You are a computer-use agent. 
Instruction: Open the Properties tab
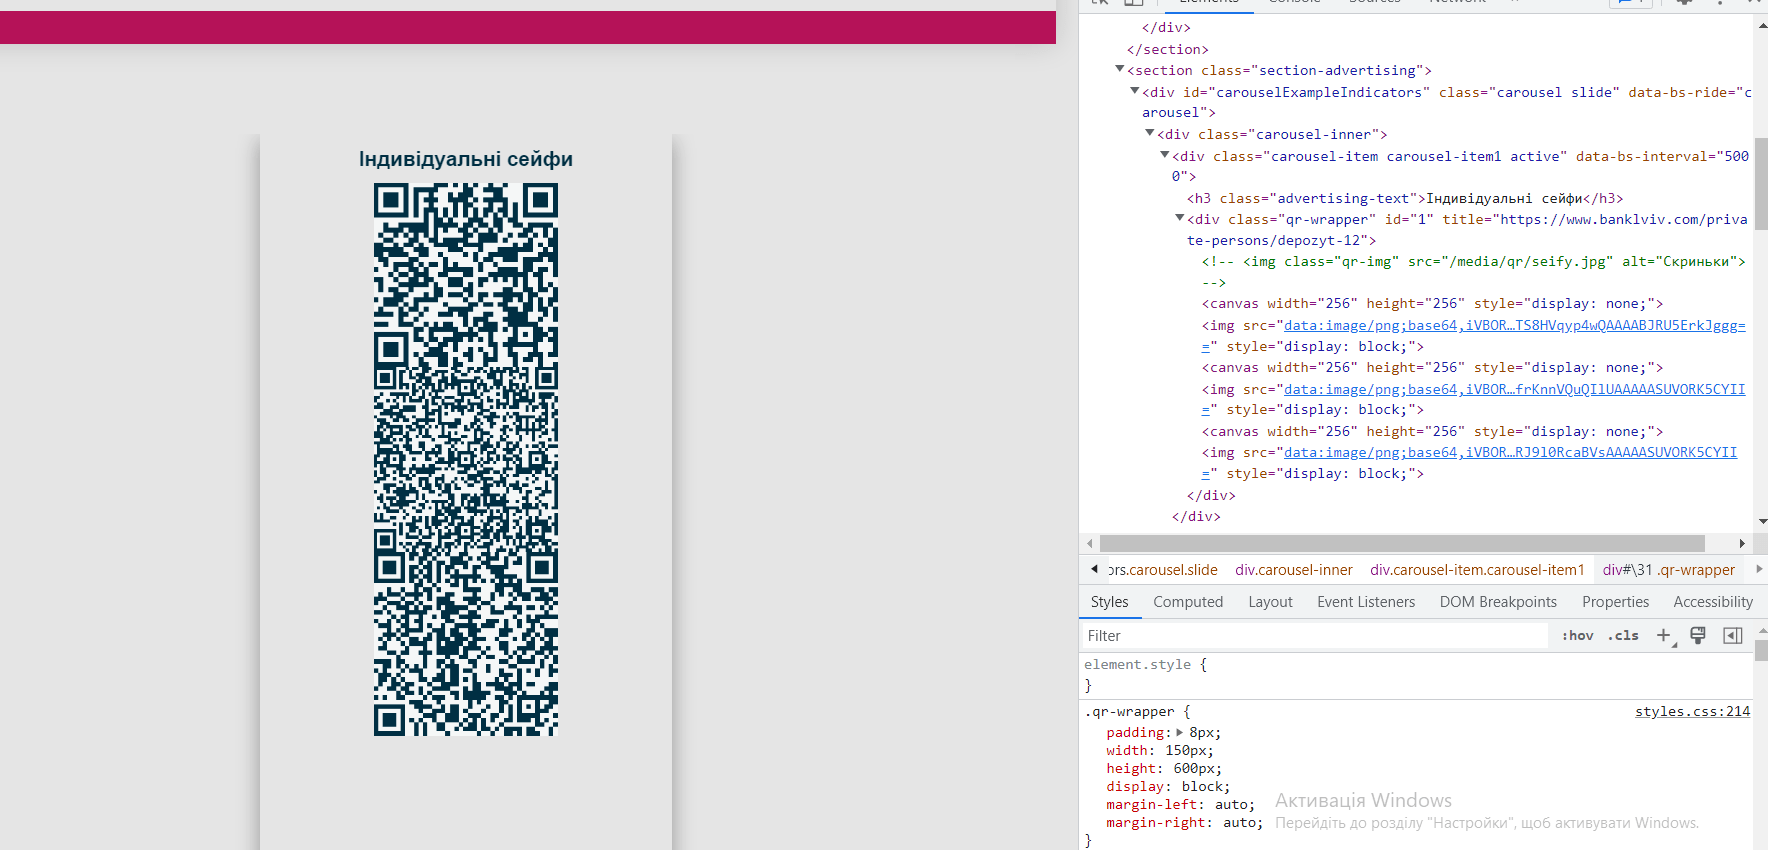[1615, 602]
